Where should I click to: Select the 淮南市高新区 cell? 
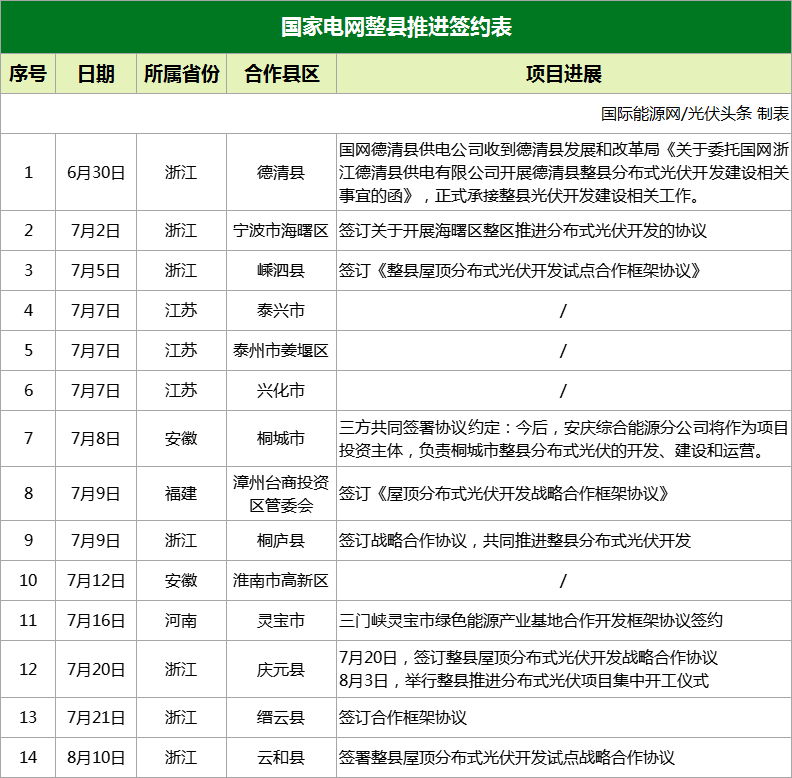coord(281,580)
